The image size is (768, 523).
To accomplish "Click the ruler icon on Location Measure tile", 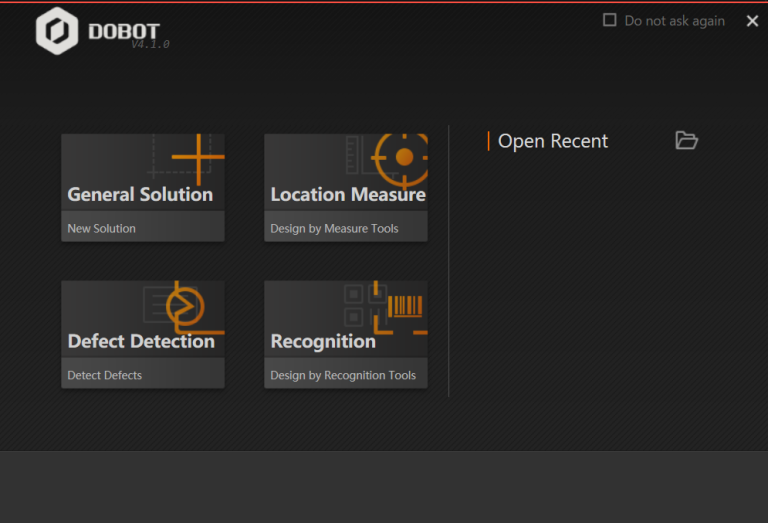I will 352,155.
